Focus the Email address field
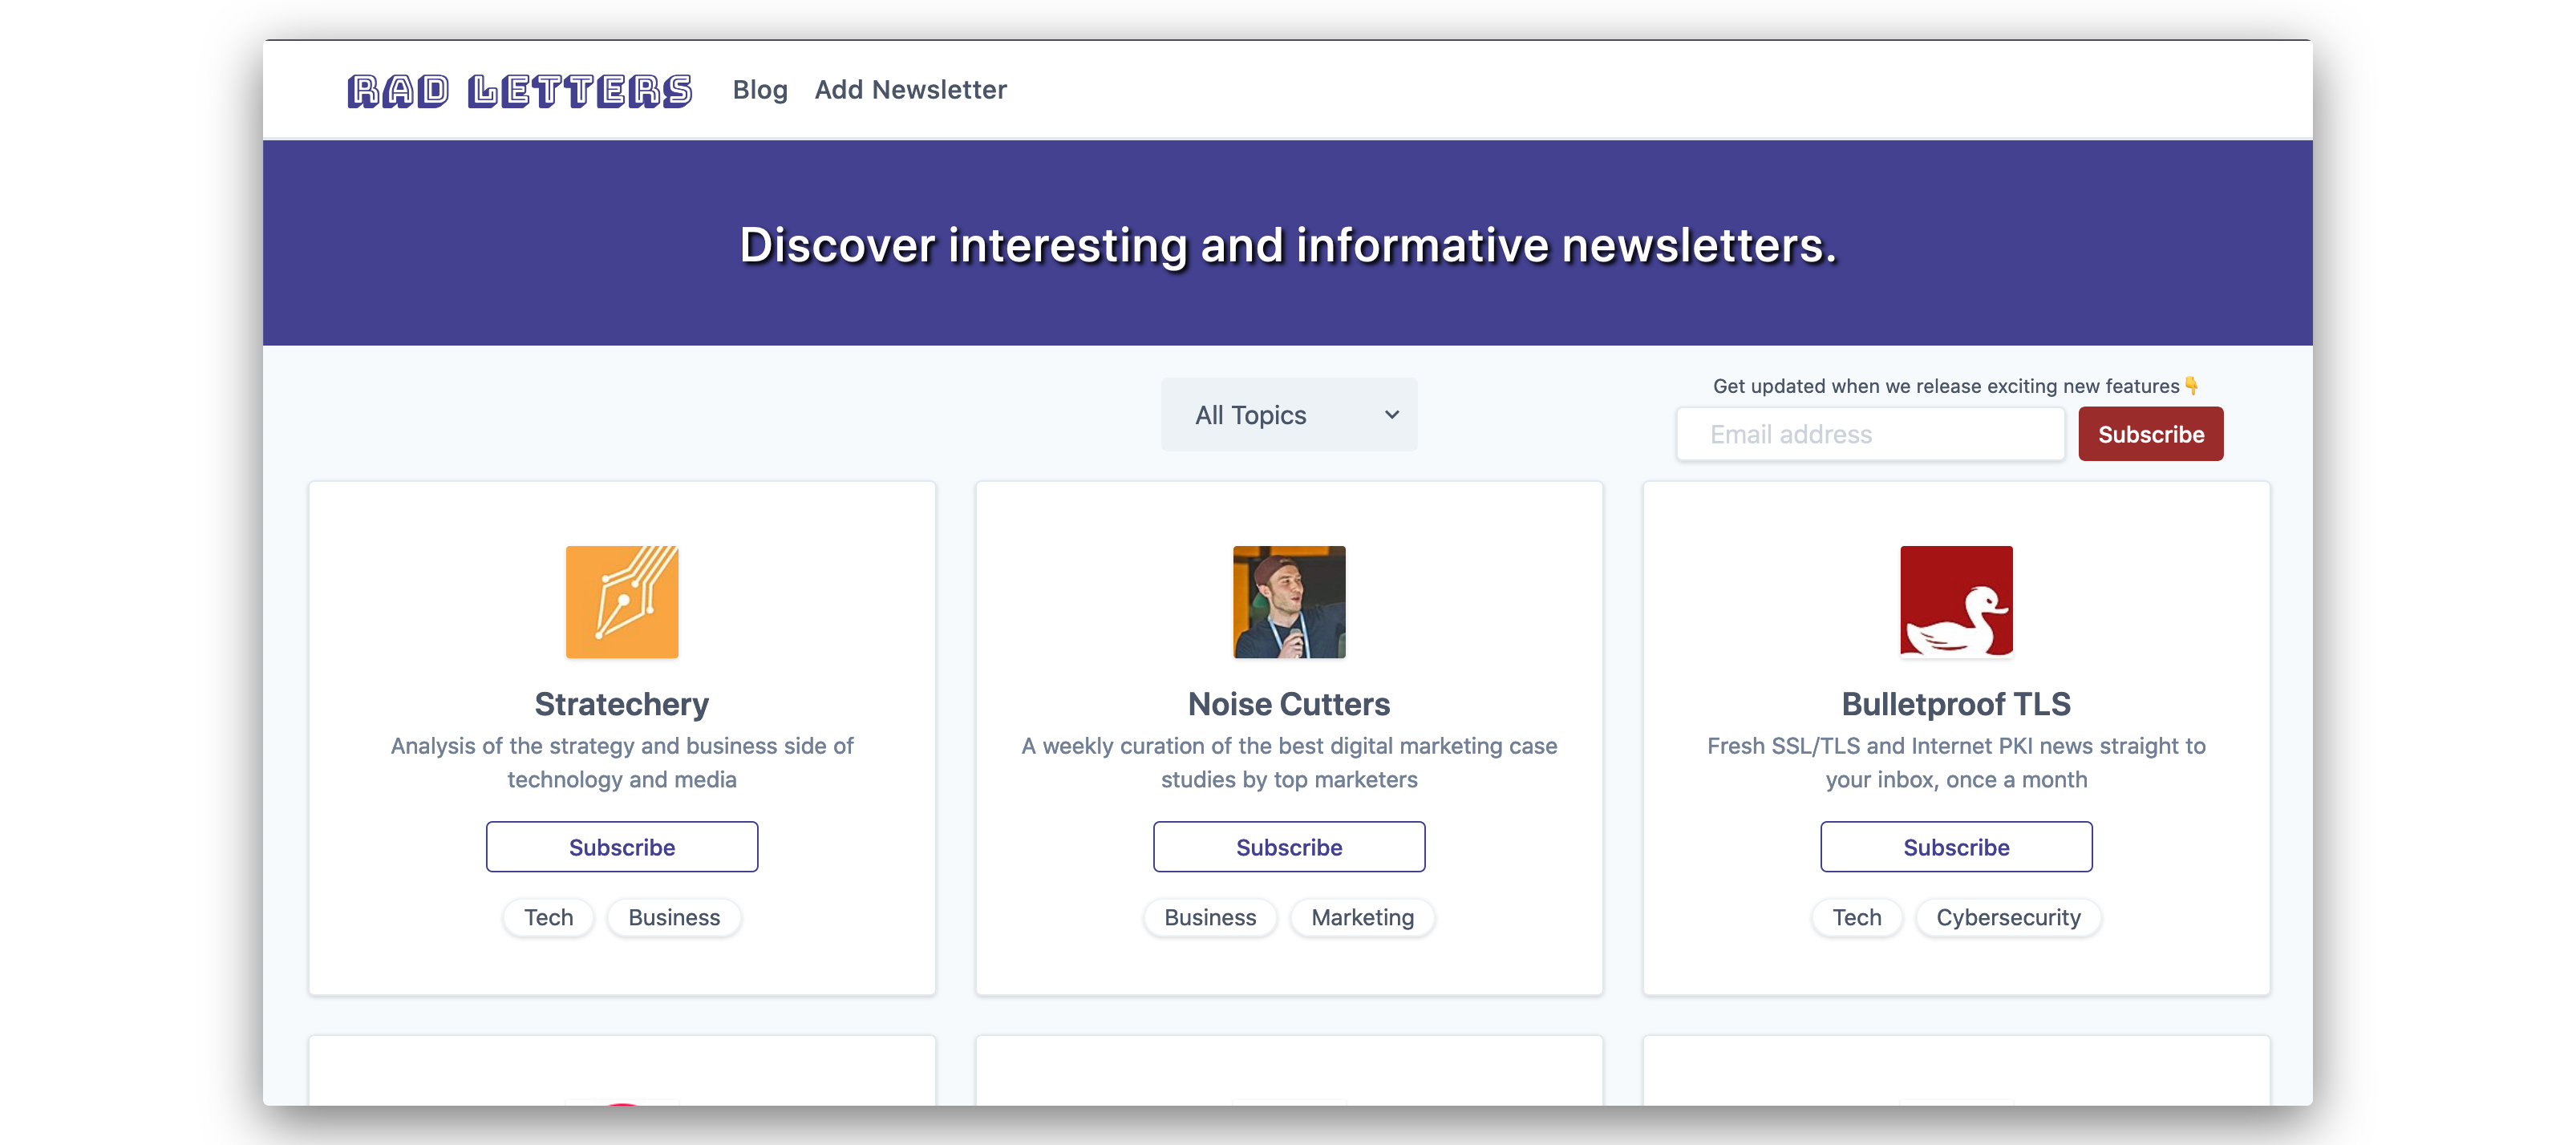The height and width of the screenshot is (1145, 2576). tap(1870, 434)
